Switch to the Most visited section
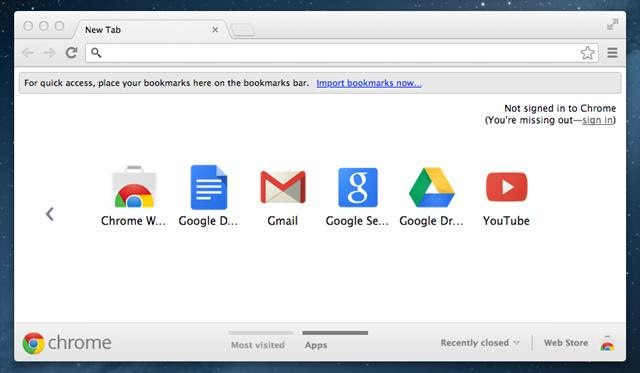The width and height of the screenshot is (640, 373). [x=258, y=345]
